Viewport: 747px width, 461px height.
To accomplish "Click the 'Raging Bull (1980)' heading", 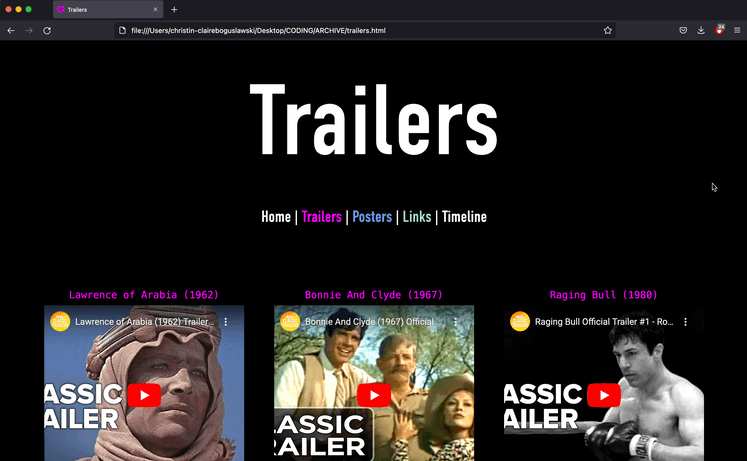I will click(x=604, y=295).
